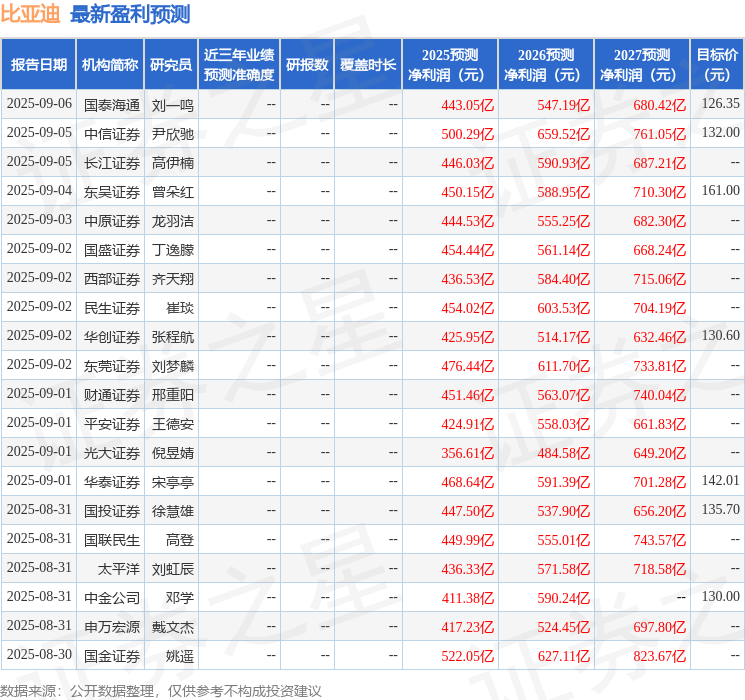This screenshot has width=745, height=700.
Task: Select the 机构简称 column header
Action: (x=110, y=65)
